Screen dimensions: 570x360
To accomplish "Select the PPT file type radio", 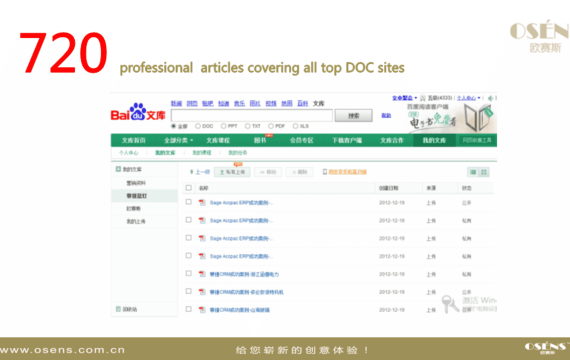I will click(224, 126).
